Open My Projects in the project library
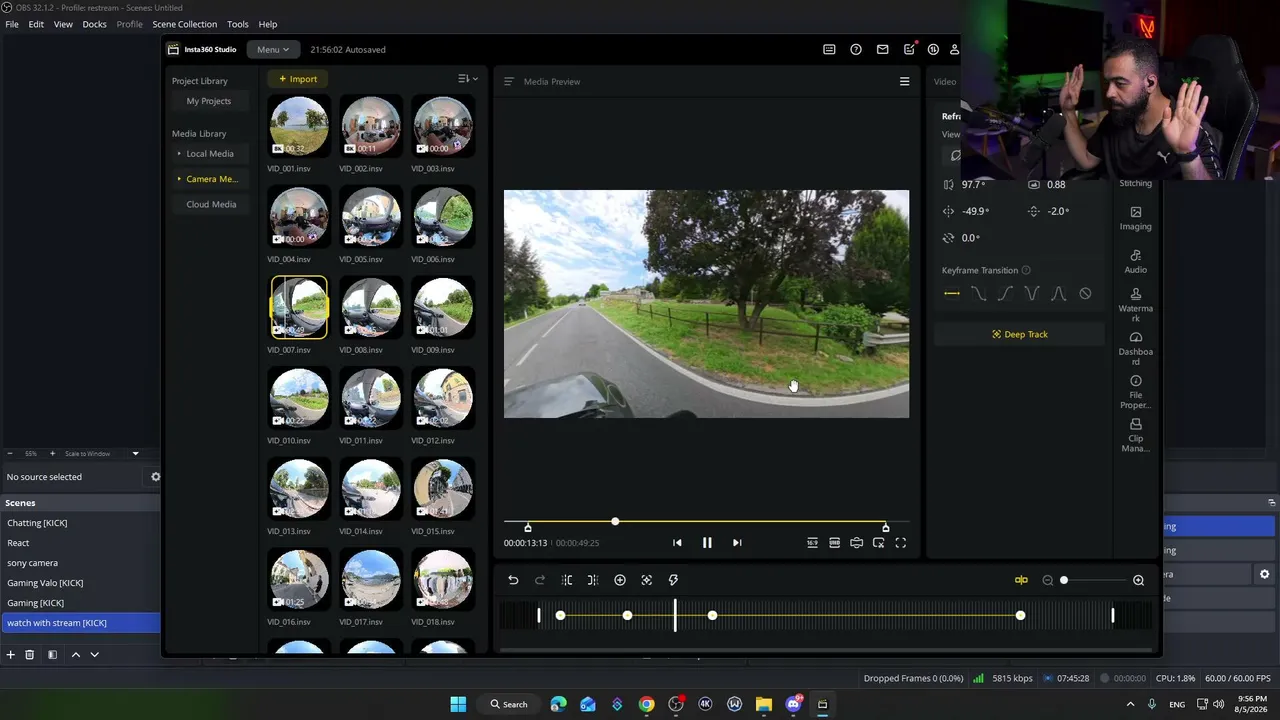Viewport: 1280px width, 720px height. [x=209, y=101]
